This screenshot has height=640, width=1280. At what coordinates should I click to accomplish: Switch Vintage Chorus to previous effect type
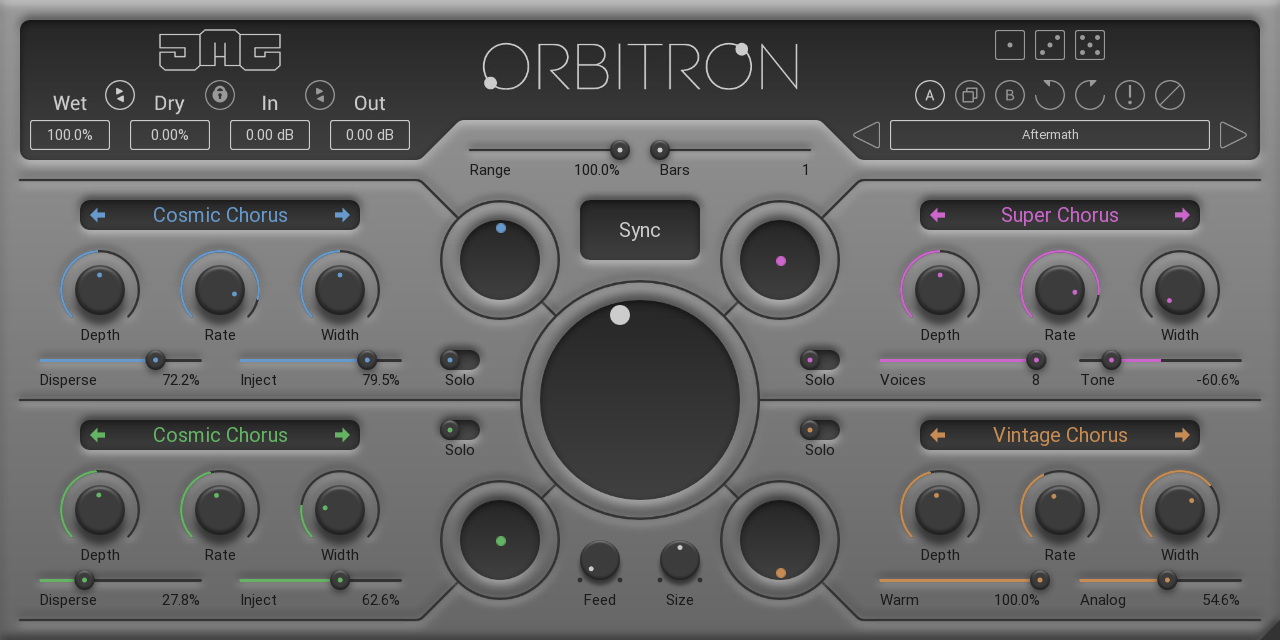click(x=937, y=435)
